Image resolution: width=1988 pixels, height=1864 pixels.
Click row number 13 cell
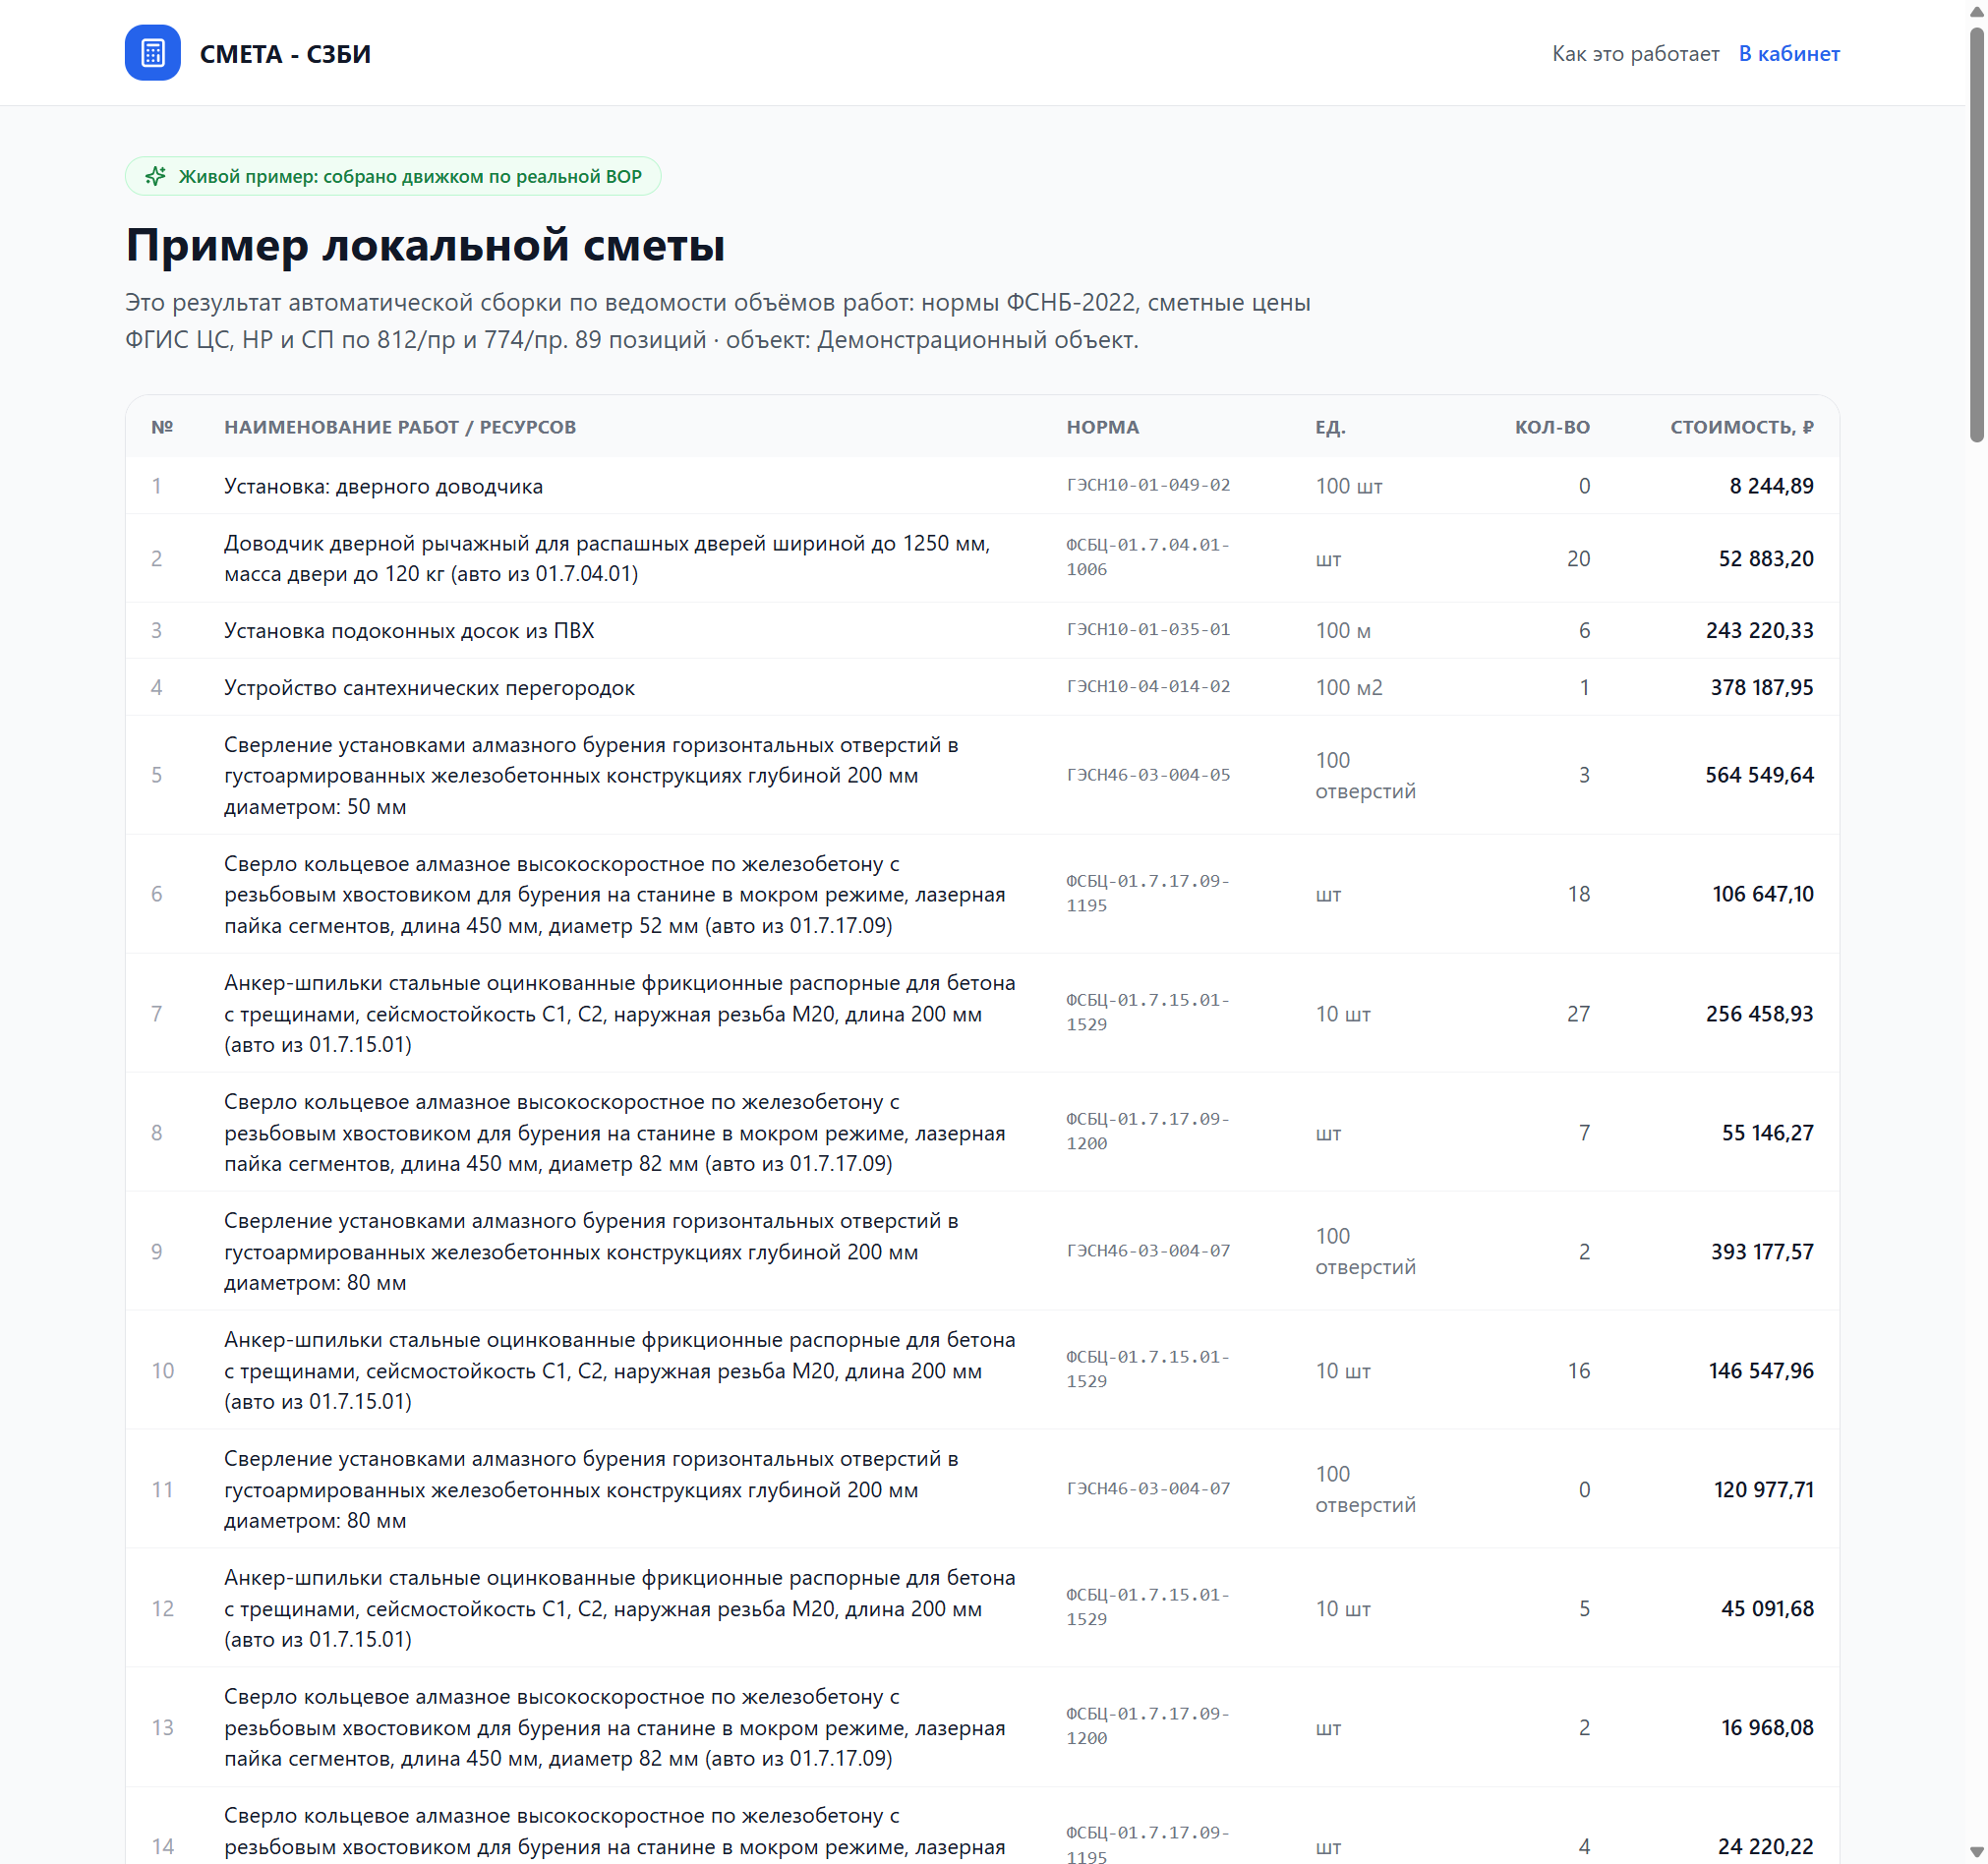tap(162, 1728)
